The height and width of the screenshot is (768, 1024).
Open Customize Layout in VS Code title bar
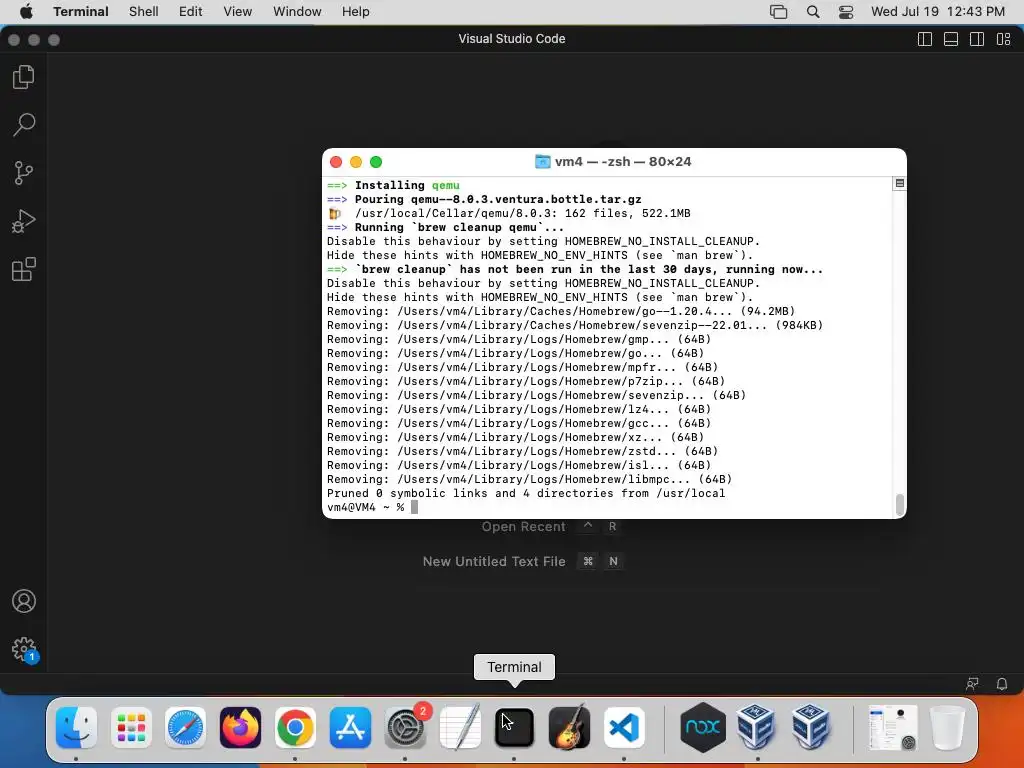point(1004,39)
